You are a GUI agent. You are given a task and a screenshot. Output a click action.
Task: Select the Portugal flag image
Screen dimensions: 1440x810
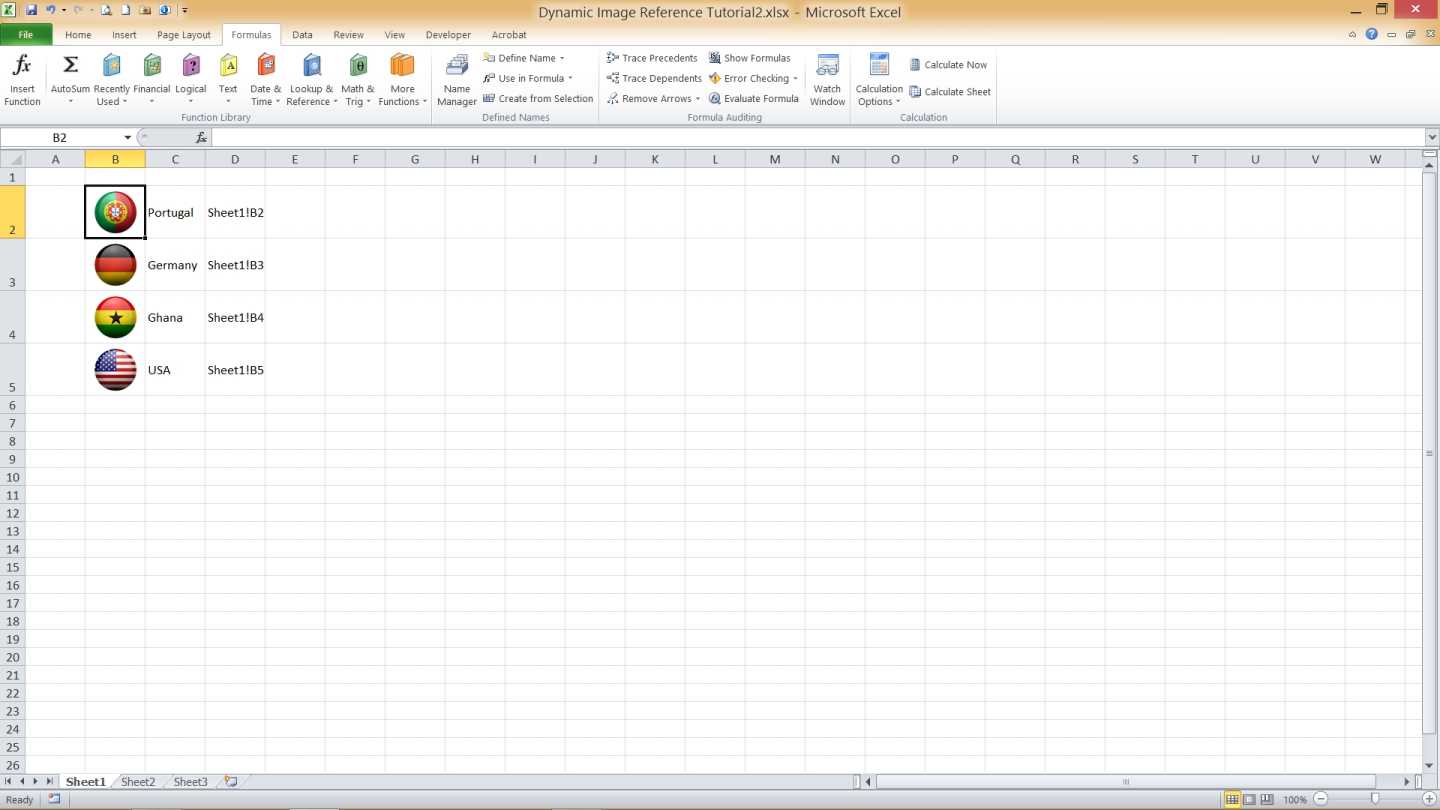click(115, 212)
